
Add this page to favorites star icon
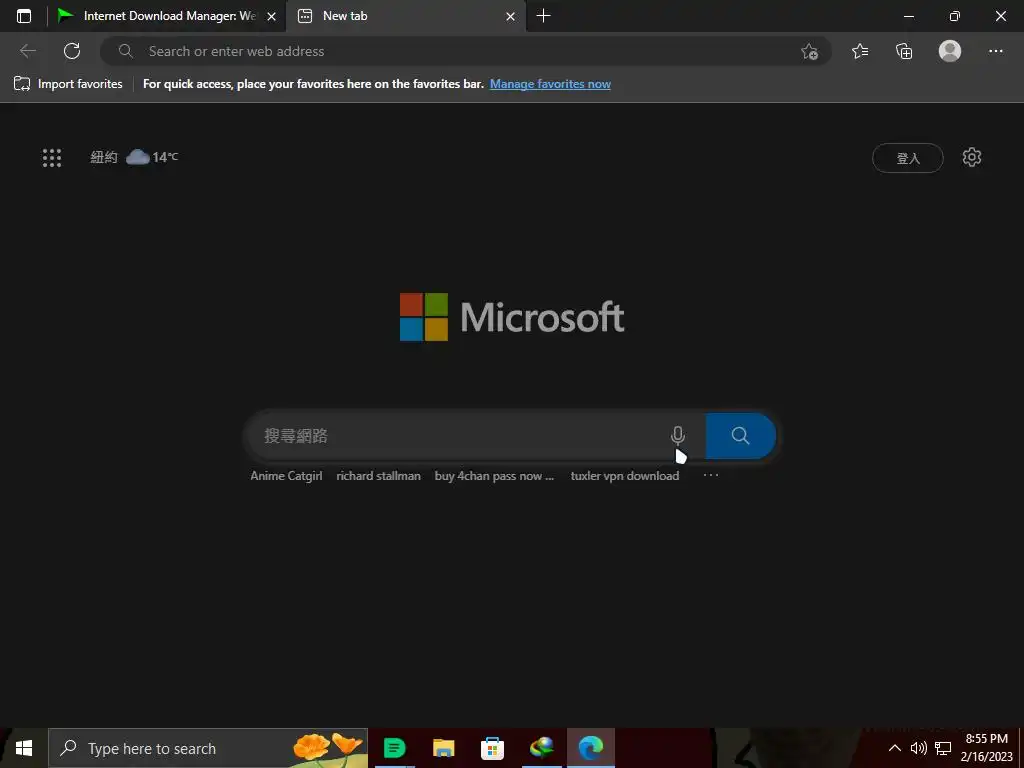pos(810,51)
